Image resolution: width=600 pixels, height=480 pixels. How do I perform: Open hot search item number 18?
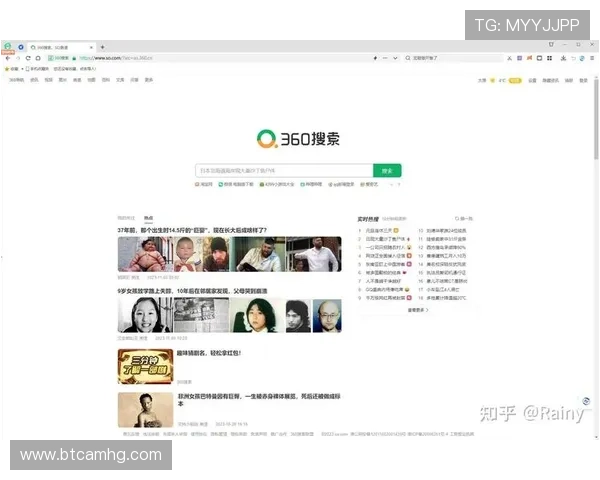[x=442, y=298]
